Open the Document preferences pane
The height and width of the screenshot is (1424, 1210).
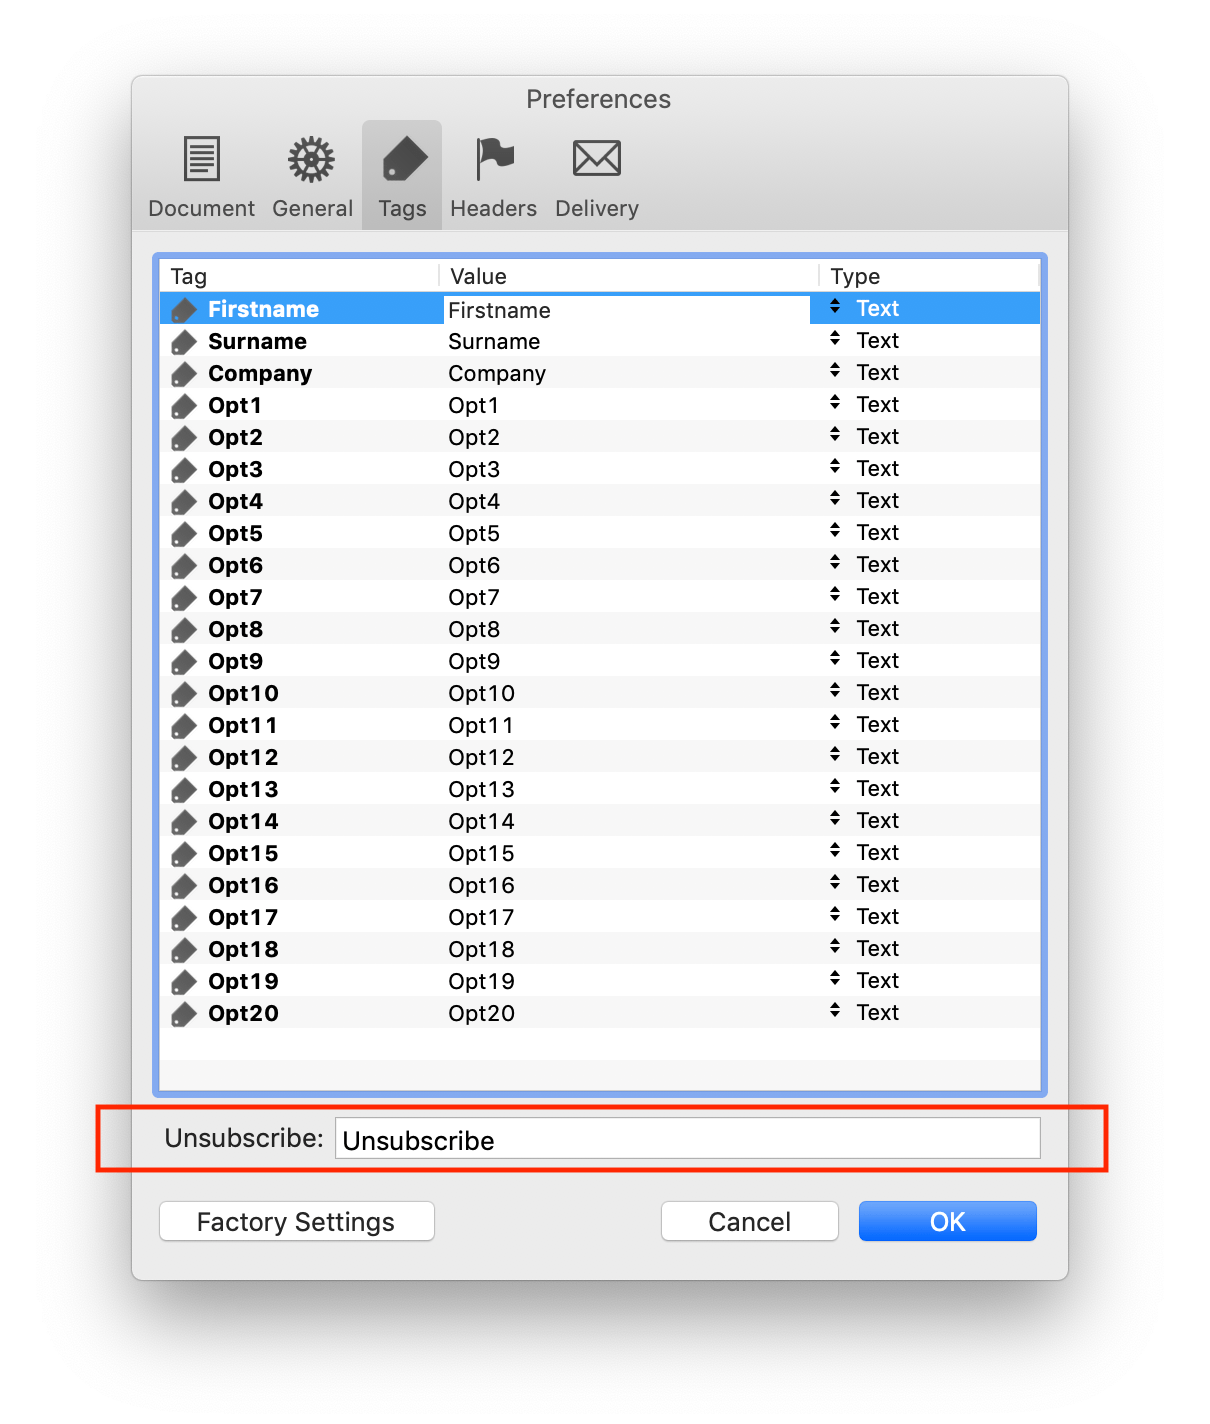[201, 176]
